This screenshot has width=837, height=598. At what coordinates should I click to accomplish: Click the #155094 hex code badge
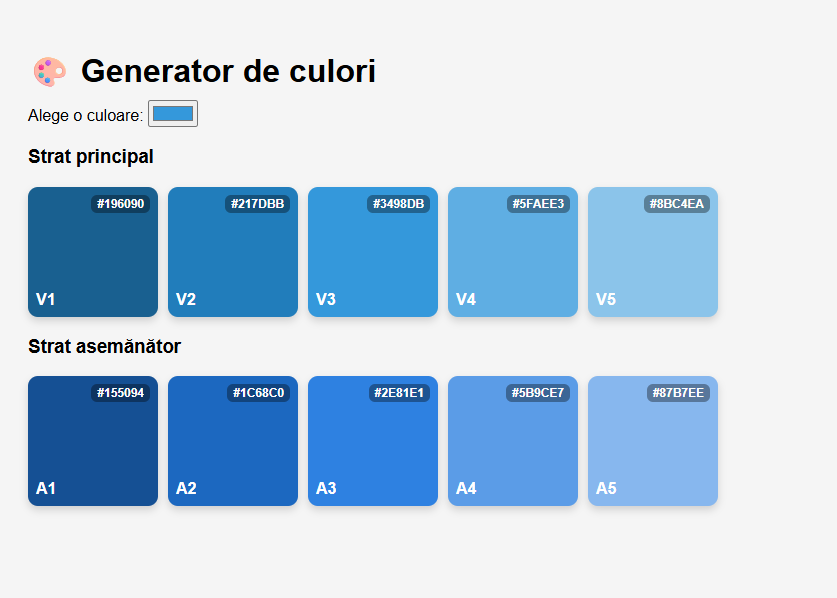tap(121, 393)
